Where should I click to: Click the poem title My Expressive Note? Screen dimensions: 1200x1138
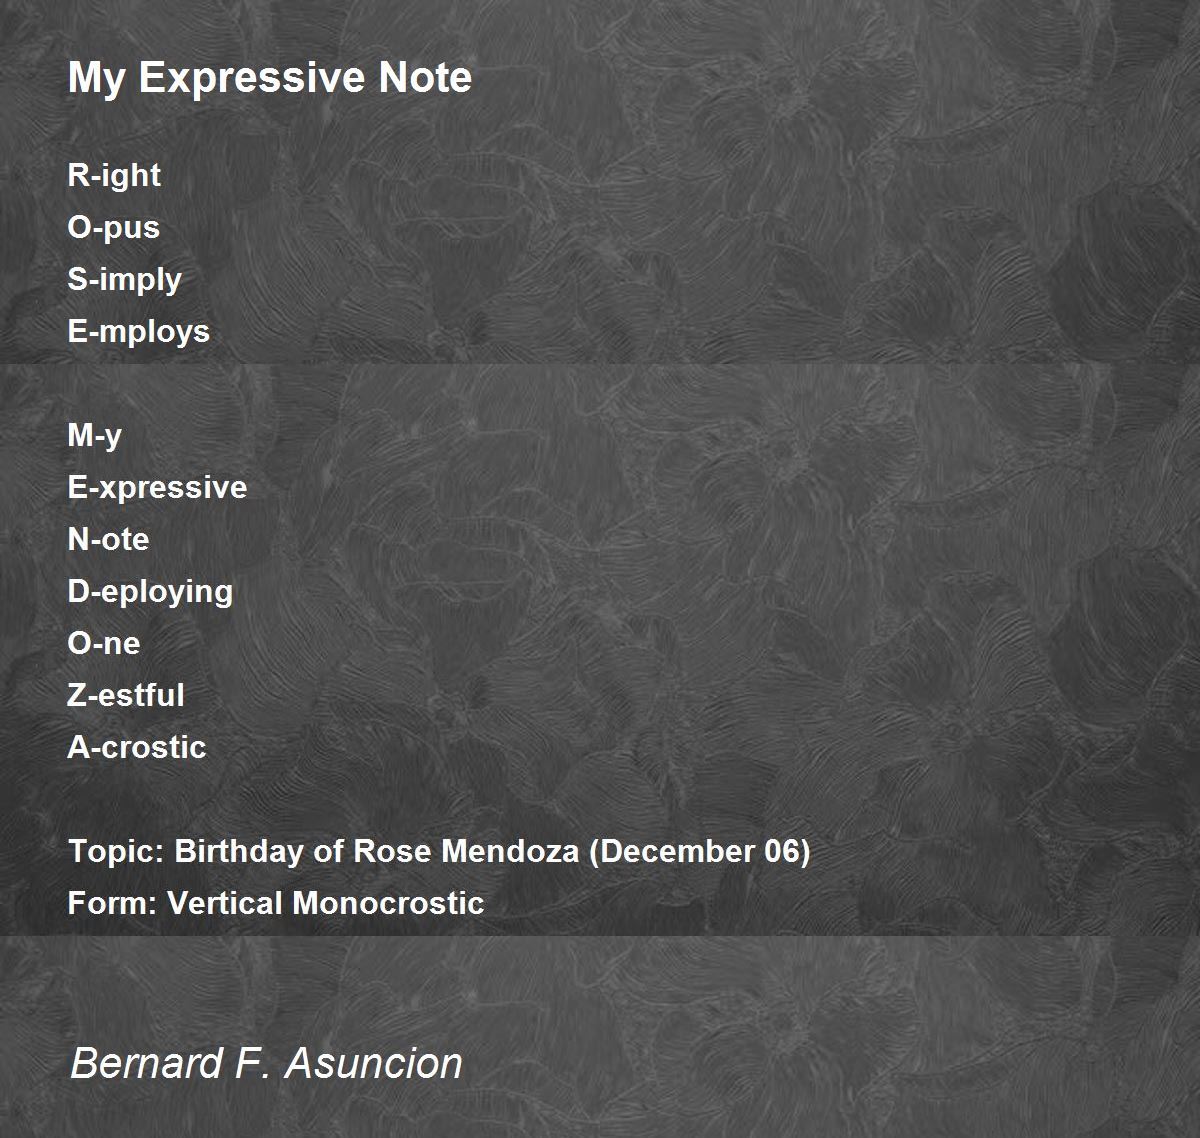click(270, 78)
